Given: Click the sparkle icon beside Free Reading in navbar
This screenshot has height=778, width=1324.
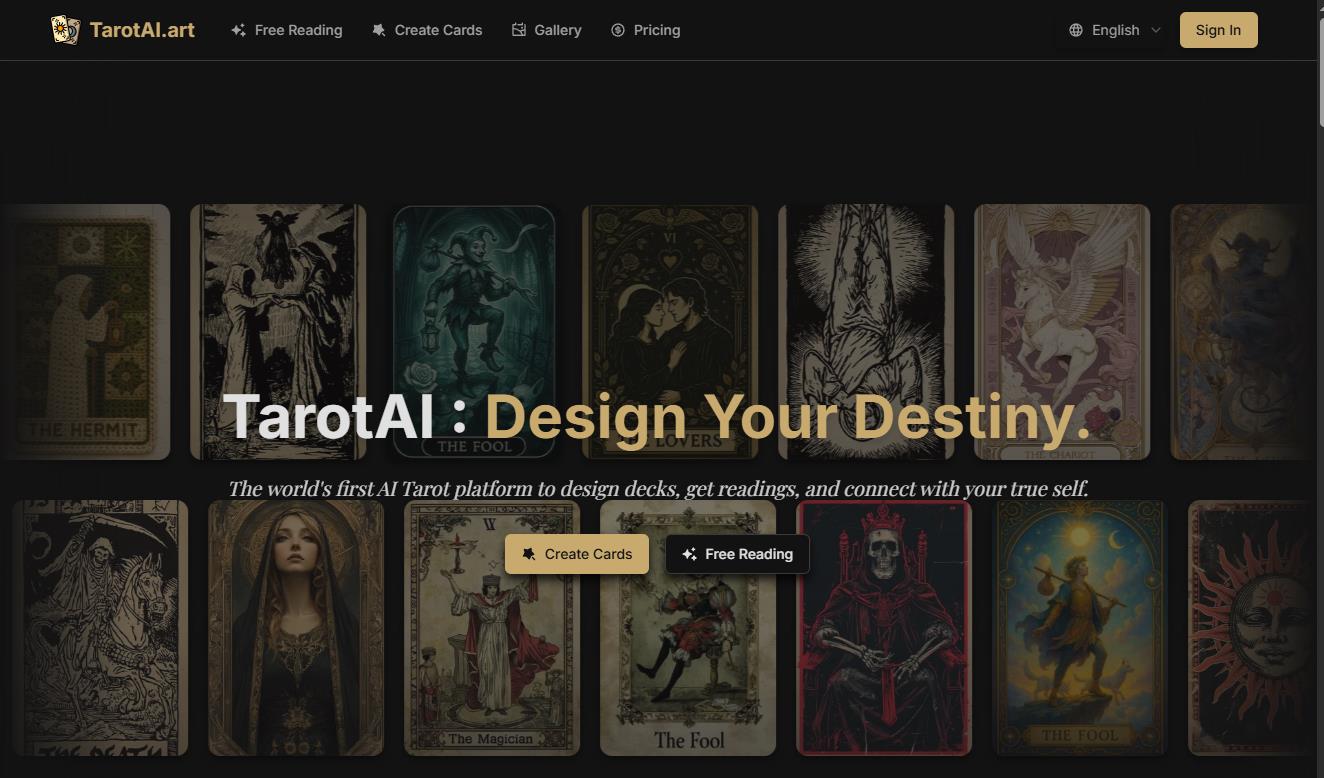Looking at the screenshot, I should coord(238,30).
